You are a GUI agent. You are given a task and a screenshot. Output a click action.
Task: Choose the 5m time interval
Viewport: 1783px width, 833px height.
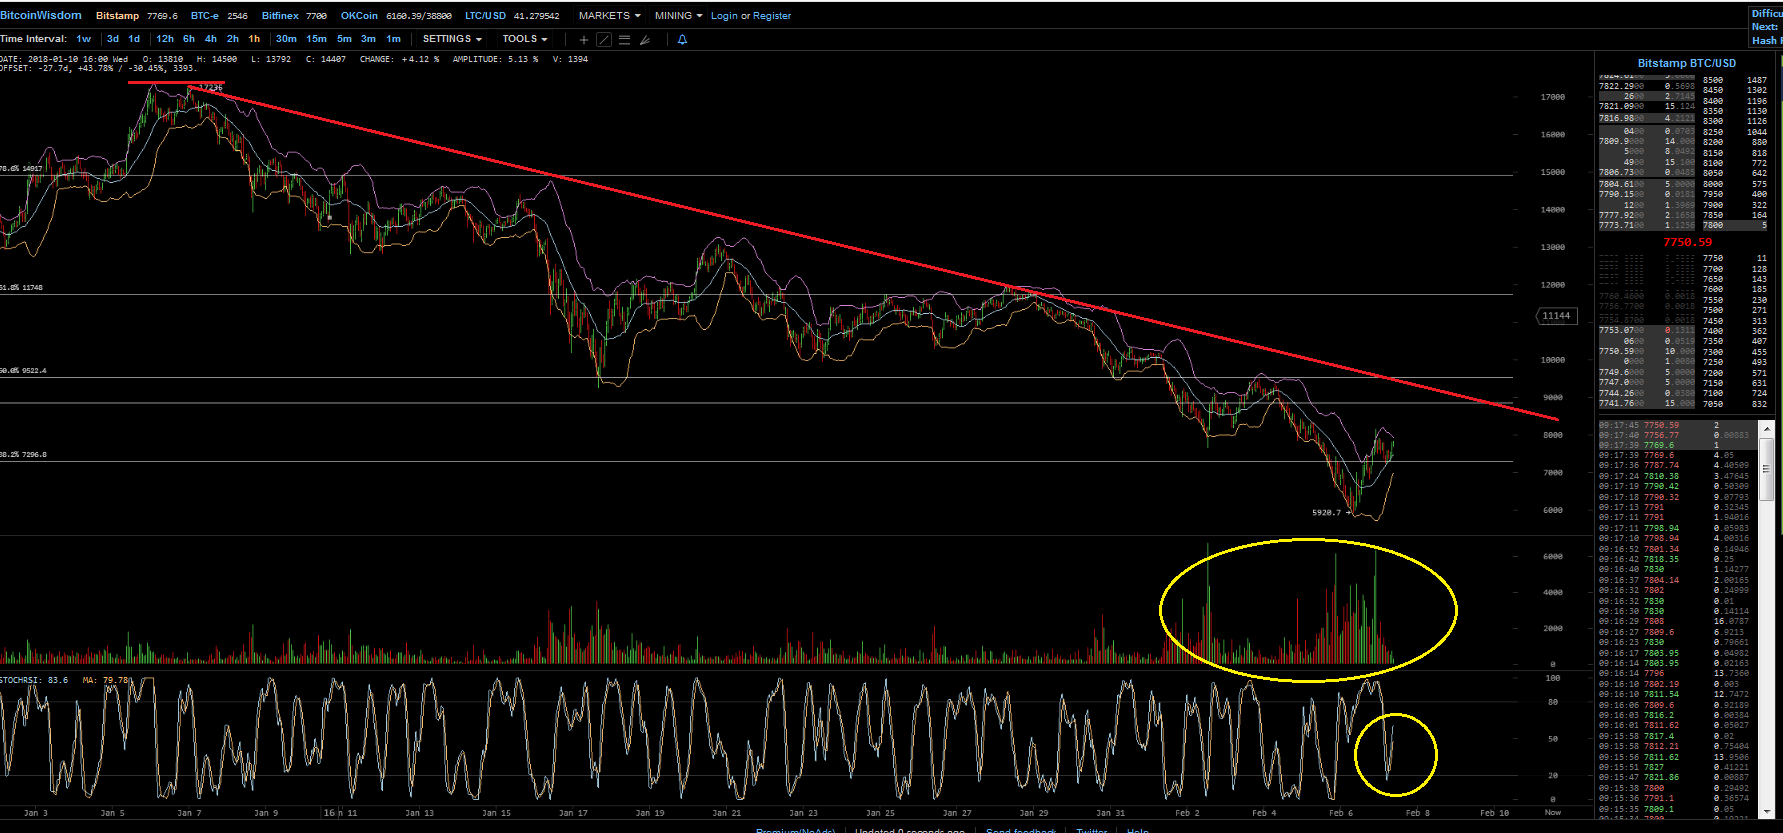344,39
